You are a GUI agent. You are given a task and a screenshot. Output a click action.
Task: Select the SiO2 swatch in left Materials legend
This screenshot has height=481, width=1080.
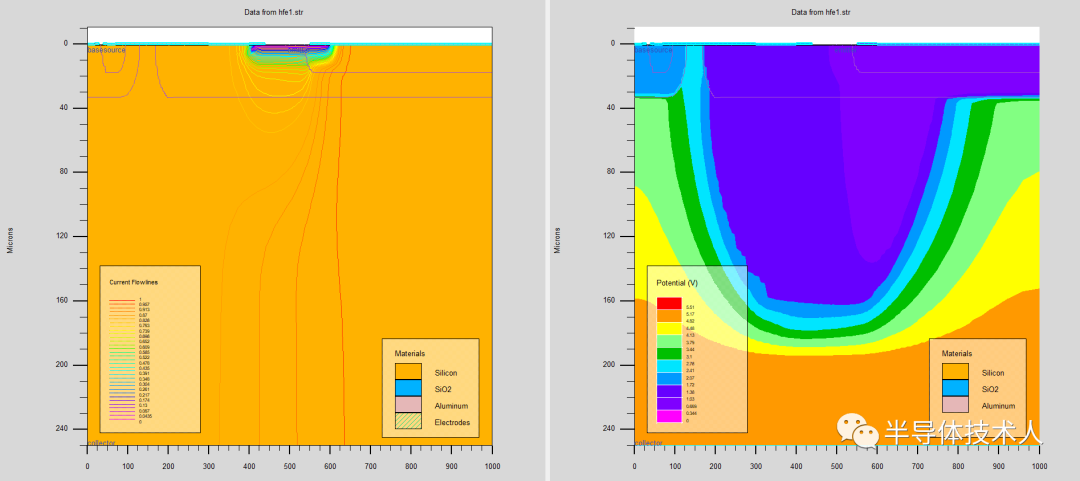[x=408, y=389]
